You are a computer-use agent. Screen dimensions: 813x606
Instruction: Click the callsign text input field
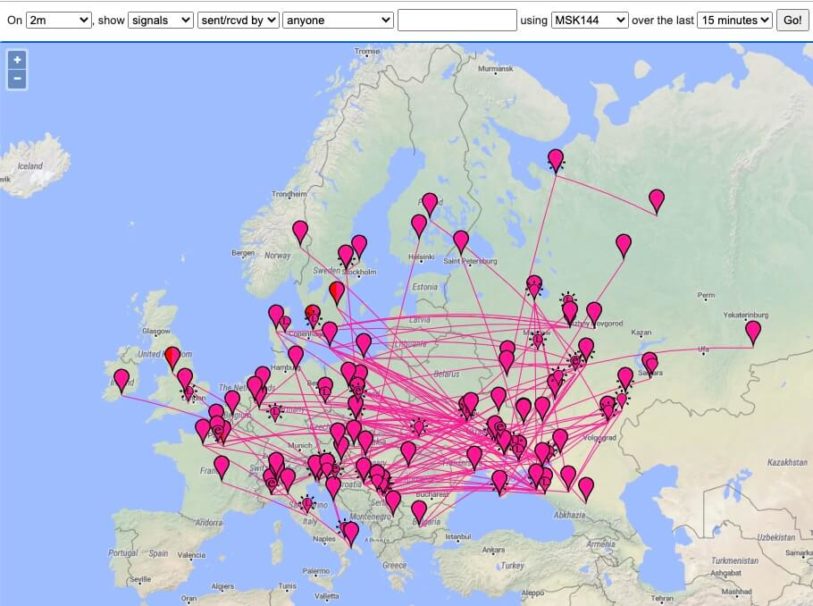pos(457,20)
